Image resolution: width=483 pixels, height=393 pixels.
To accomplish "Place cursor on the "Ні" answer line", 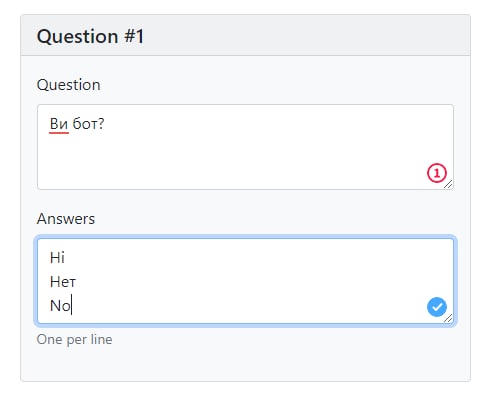I will pyautogui.click(x=57, y=258).
